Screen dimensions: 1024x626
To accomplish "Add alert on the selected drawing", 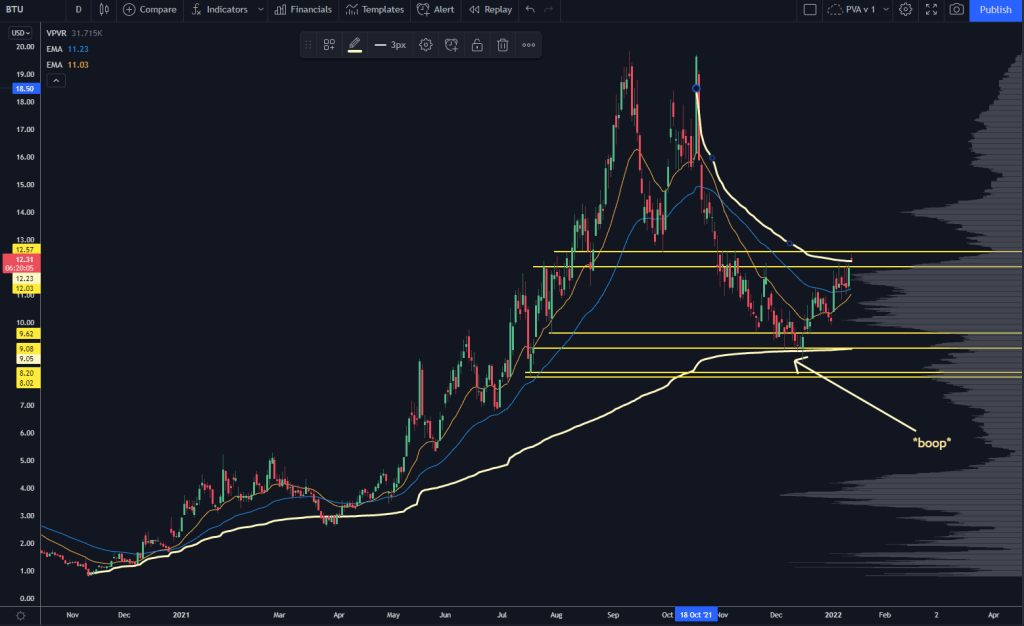I will [x=451, y=45].
